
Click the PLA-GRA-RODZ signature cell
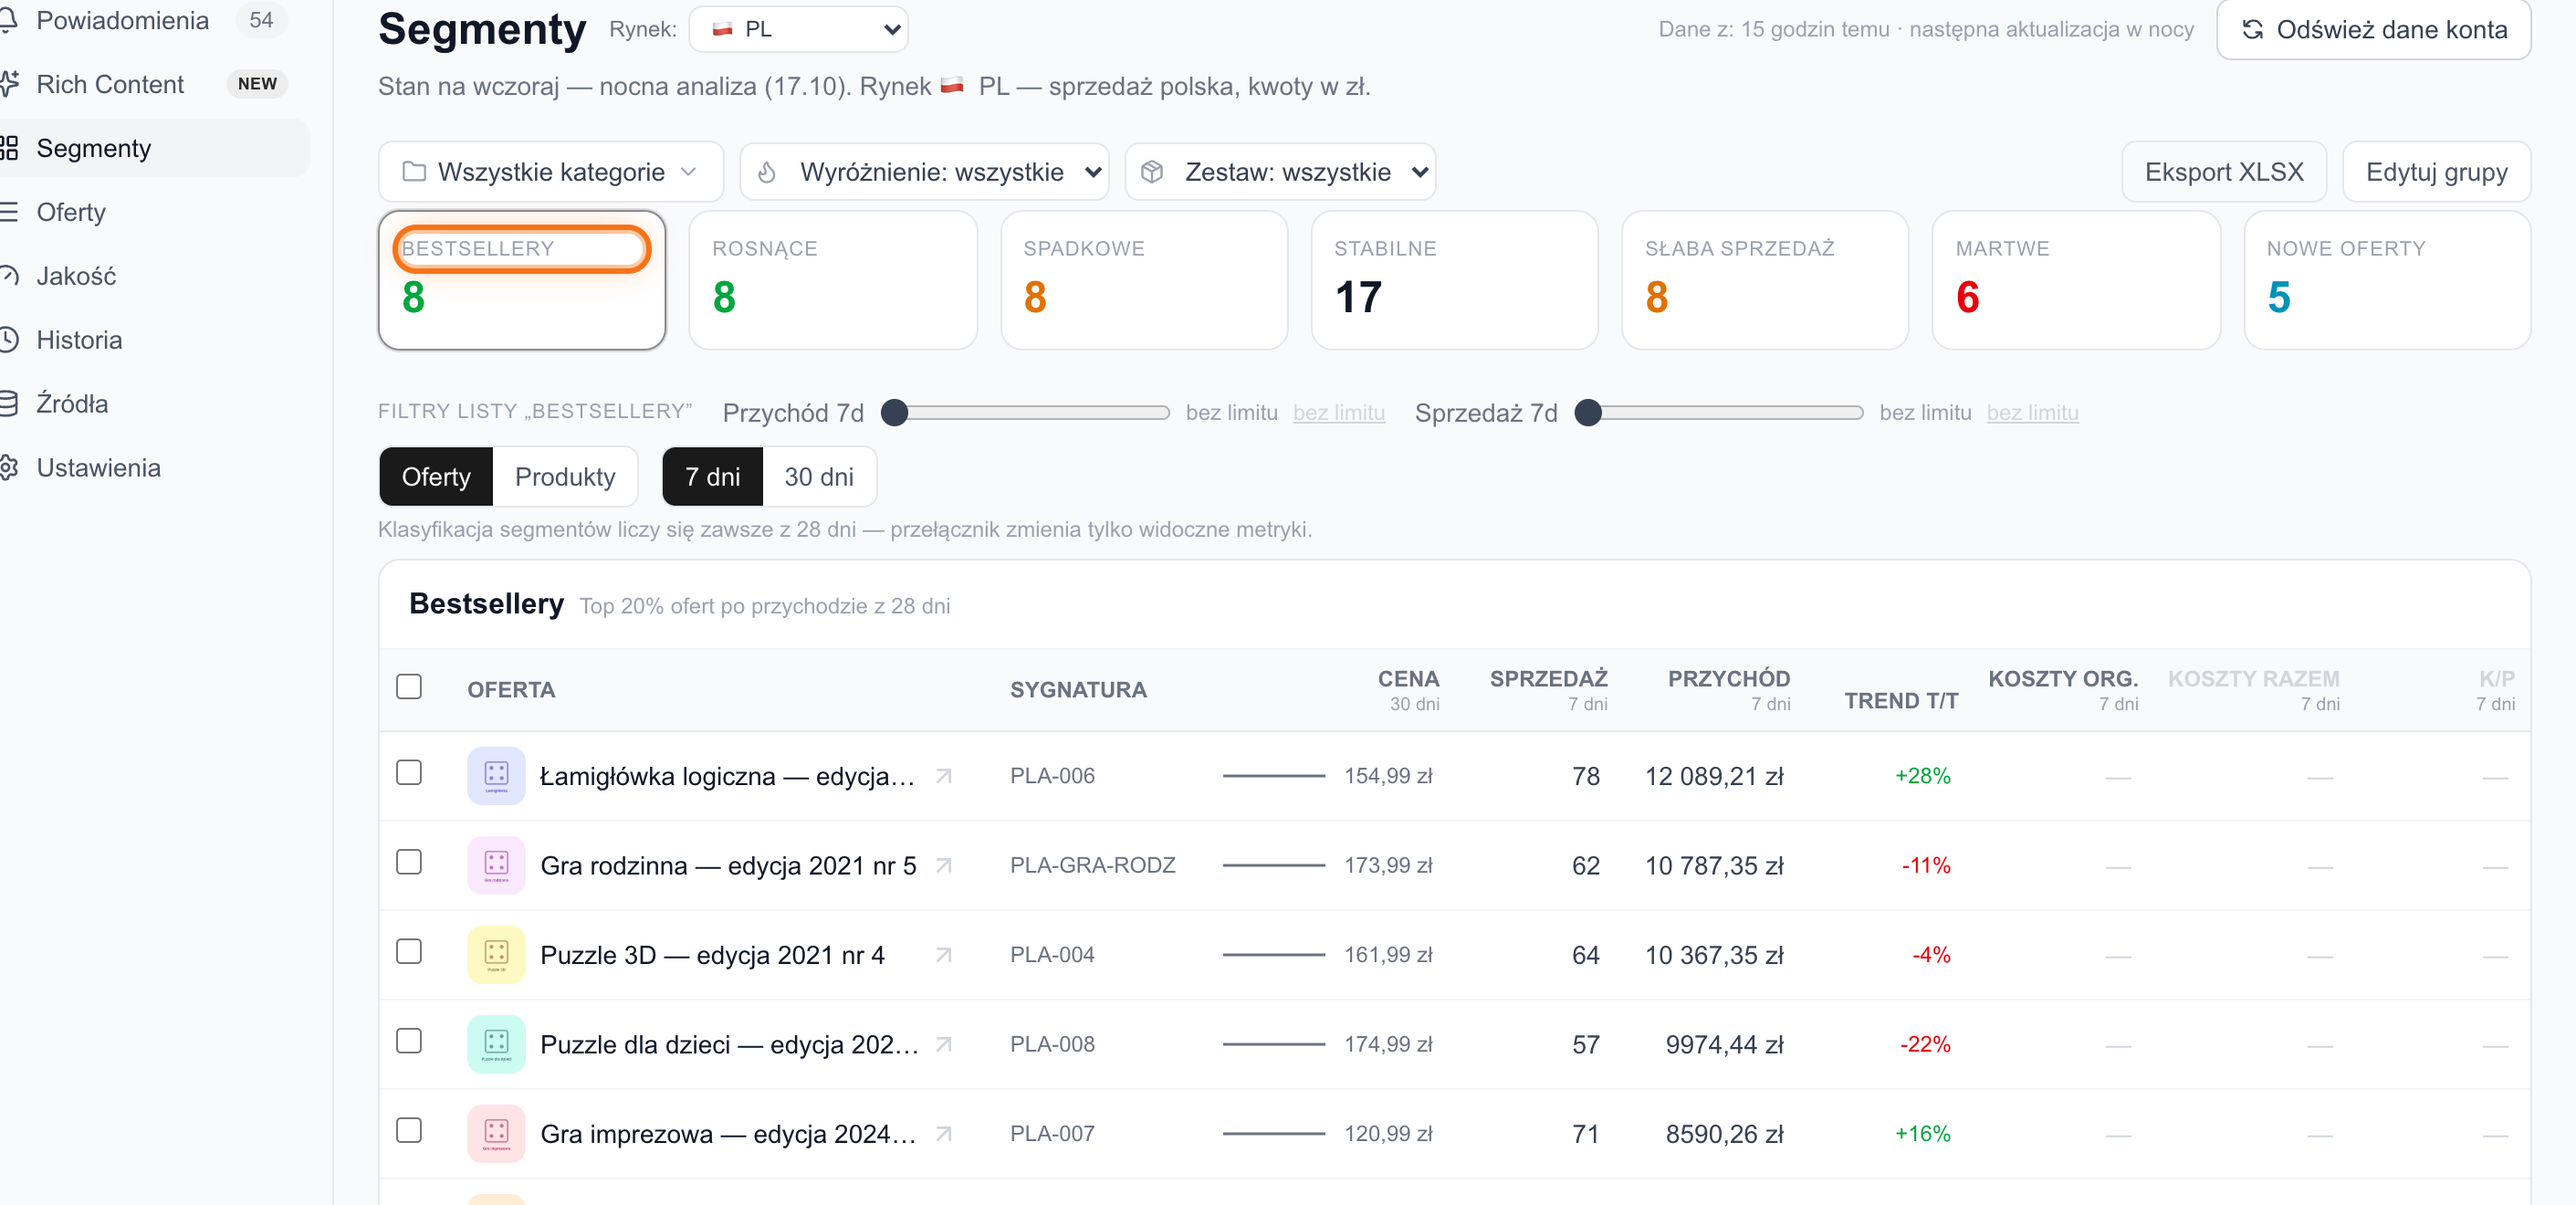coord(1092,866)
